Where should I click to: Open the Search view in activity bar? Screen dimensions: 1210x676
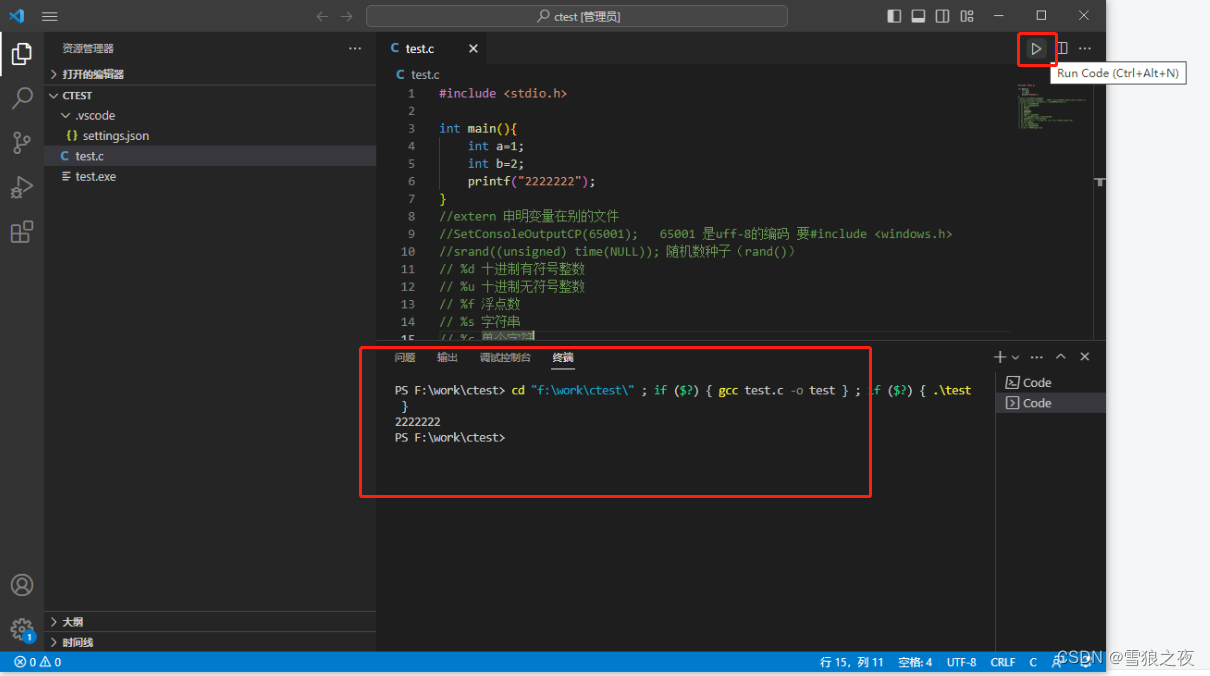[22, 98]
